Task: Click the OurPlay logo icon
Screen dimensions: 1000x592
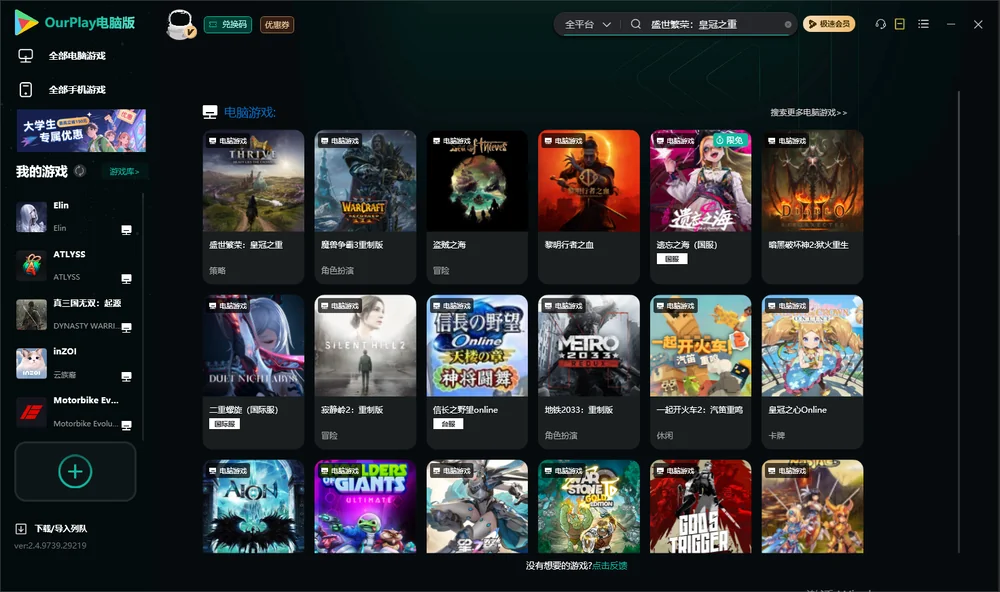Action: (26, 22)
